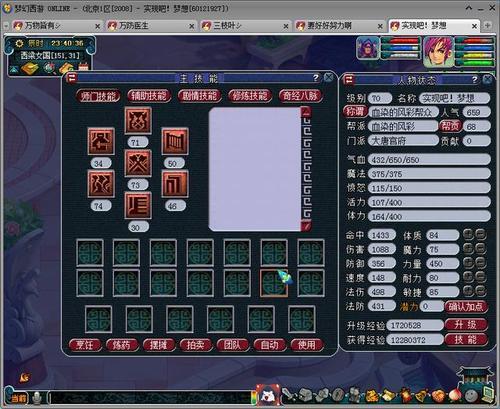Open the golden map book icon
This screenshot has height=409, width=500.
coord(30,68)
